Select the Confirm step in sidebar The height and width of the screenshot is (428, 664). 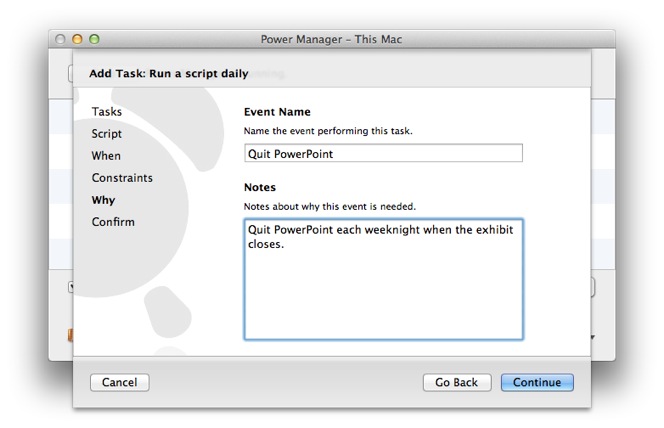(113, 222)
